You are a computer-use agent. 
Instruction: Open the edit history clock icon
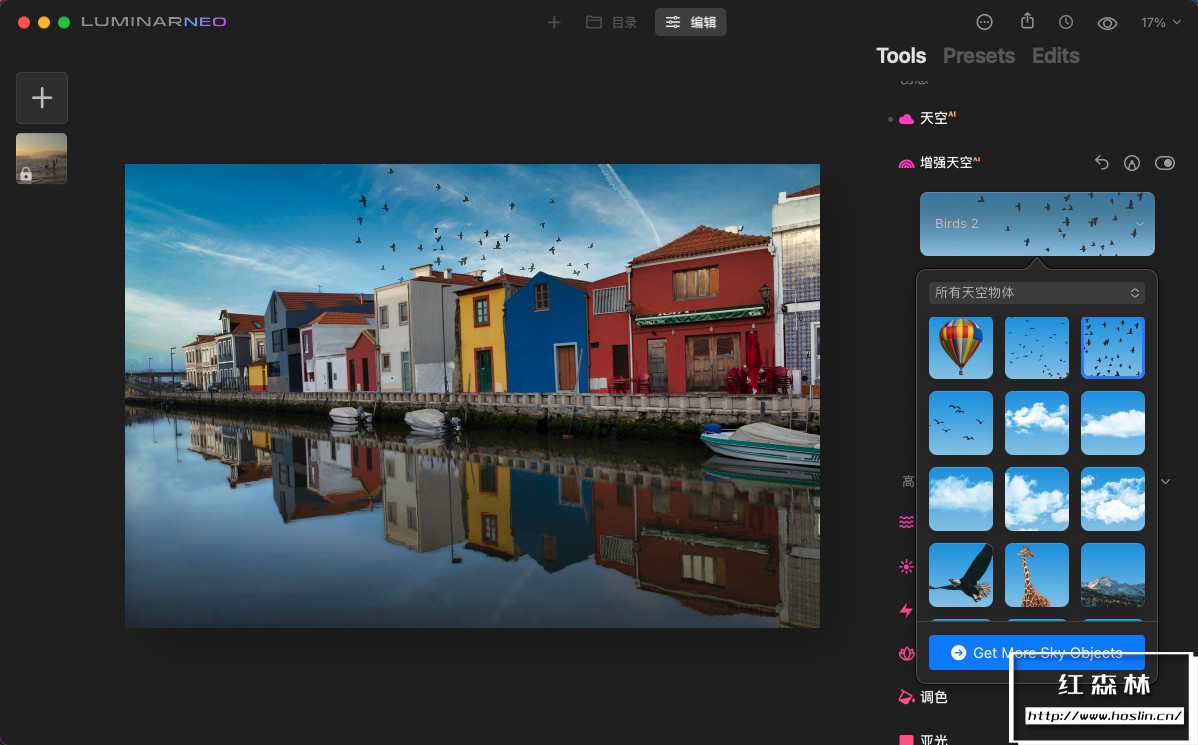(x=1066, y=22)
